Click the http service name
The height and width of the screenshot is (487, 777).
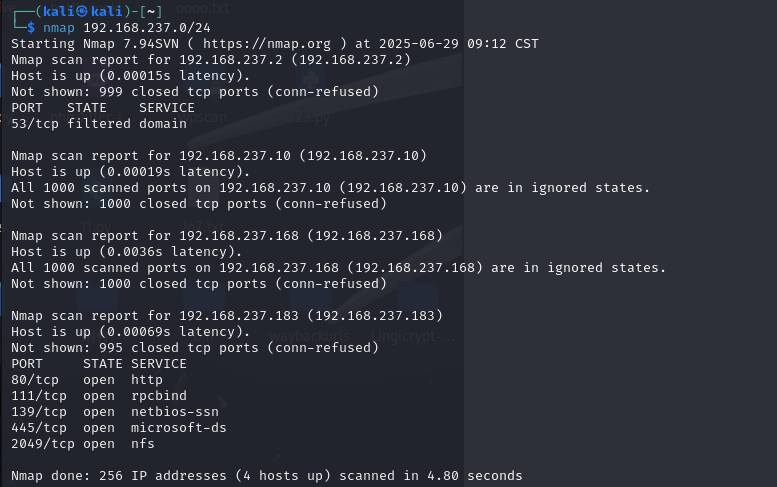pos(146,379)
